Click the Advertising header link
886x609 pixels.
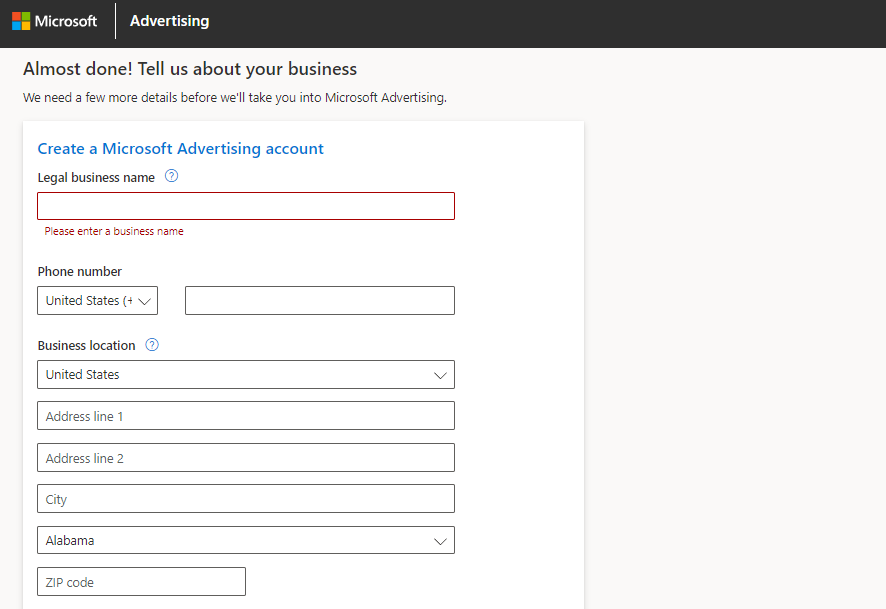tap(170, 21)
